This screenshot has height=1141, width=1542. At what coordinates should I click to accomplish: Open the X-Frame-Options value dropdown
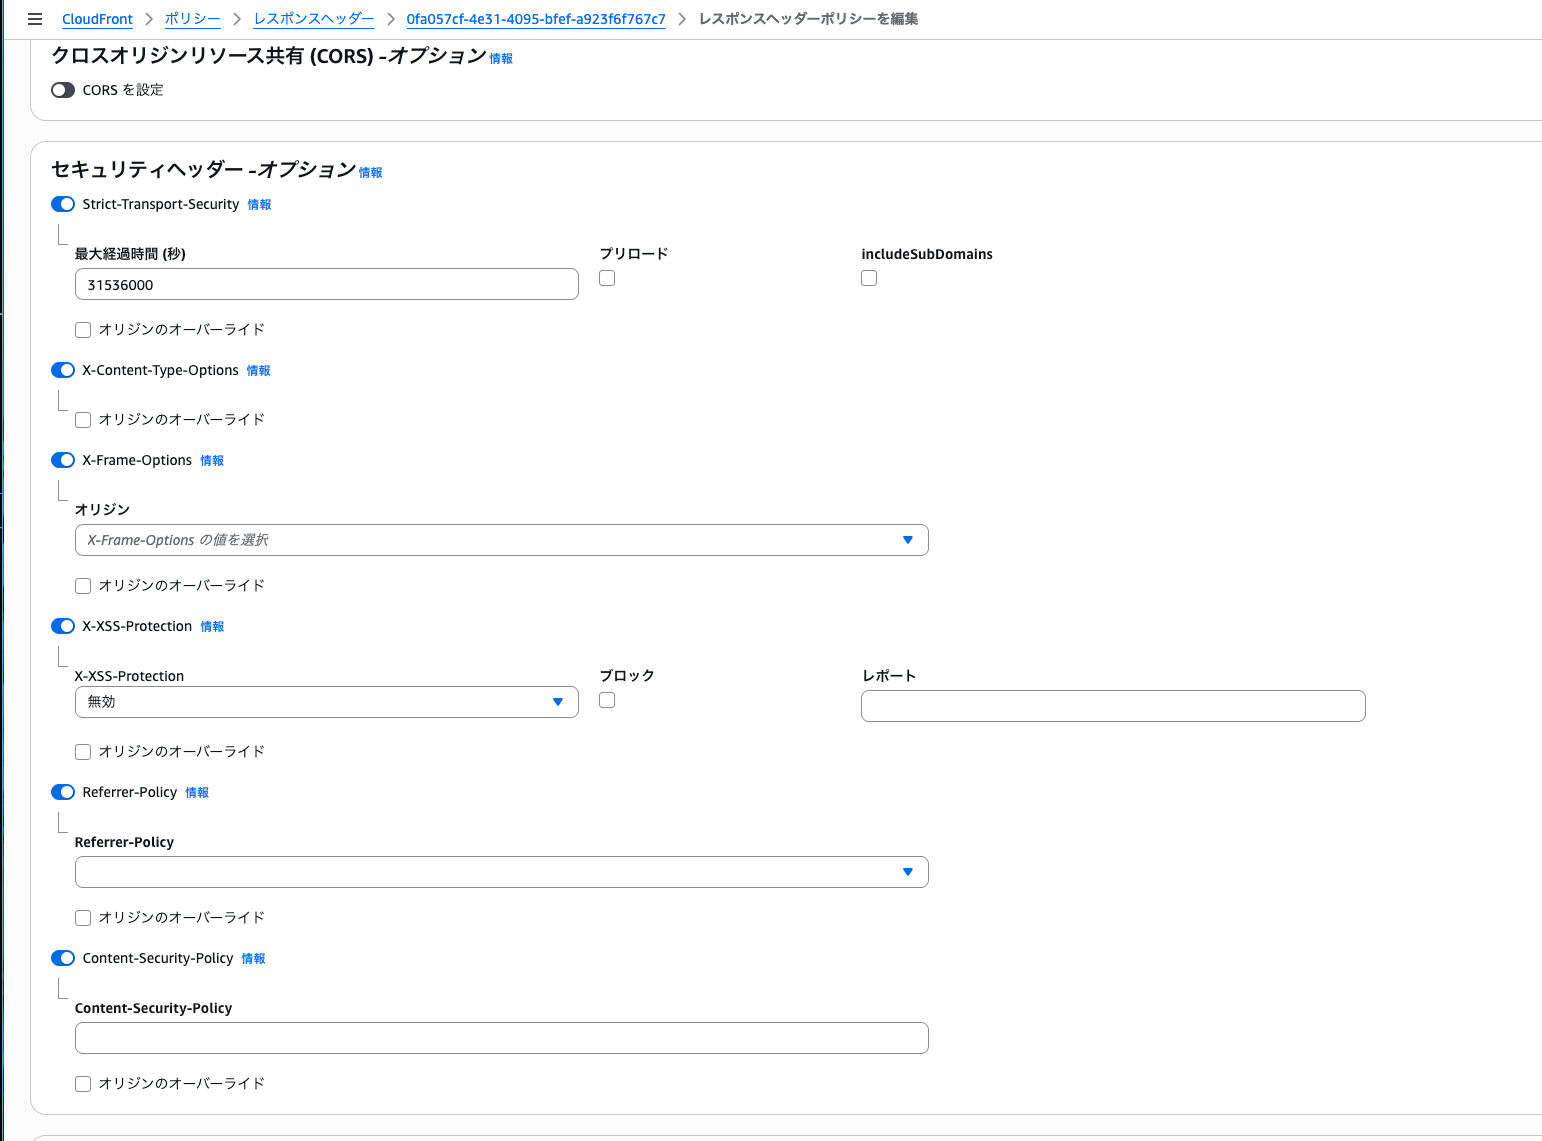(501, 540)
